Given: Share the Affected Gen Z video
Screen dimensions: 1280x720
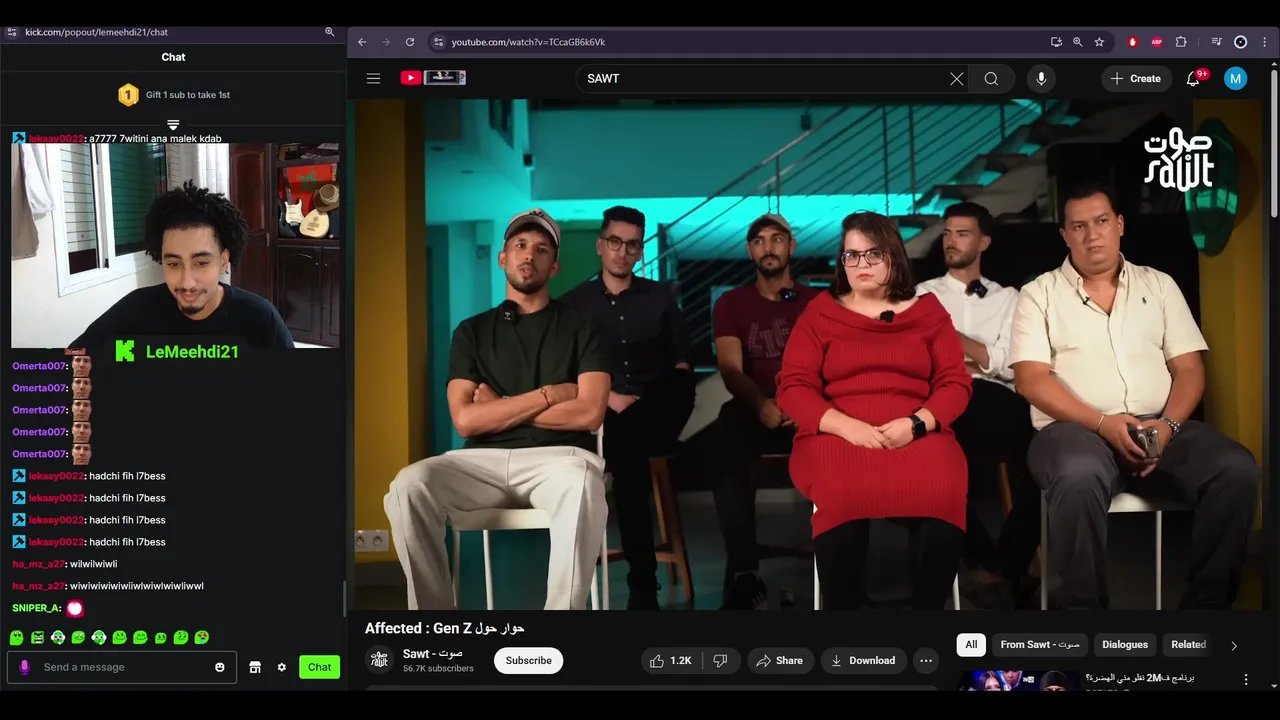Looking at the screenshot, I should (x=779, y=661).
